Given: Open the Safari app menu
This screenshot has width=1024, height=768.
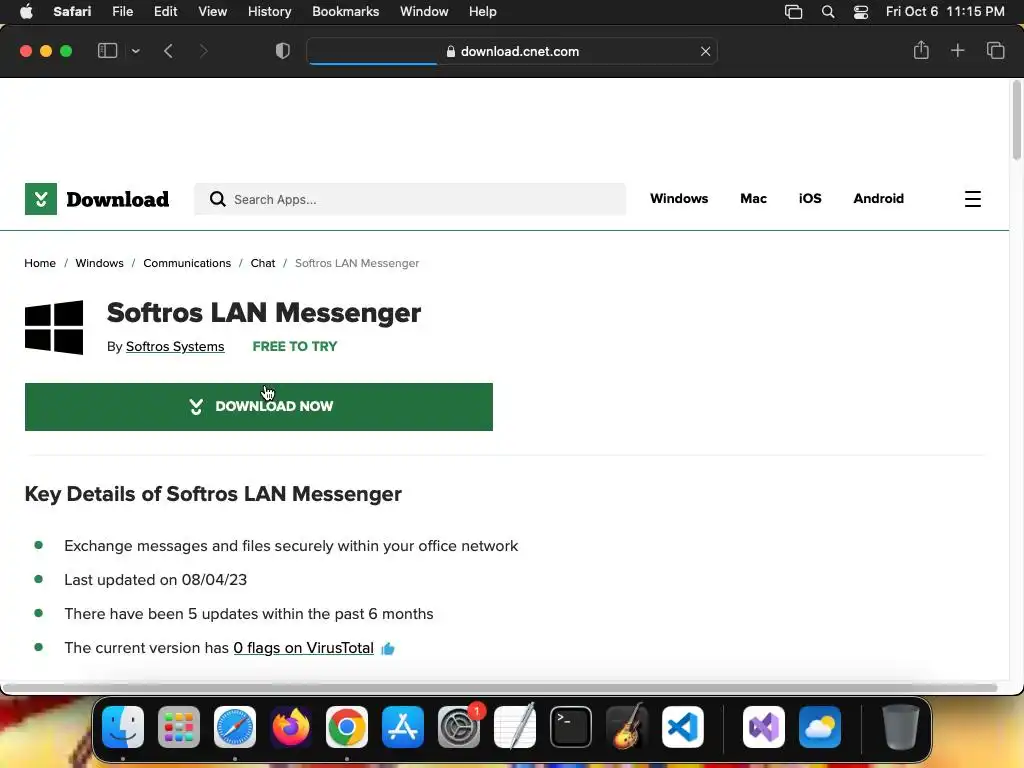Looking at the screenshot, I should tap(72, 11).
